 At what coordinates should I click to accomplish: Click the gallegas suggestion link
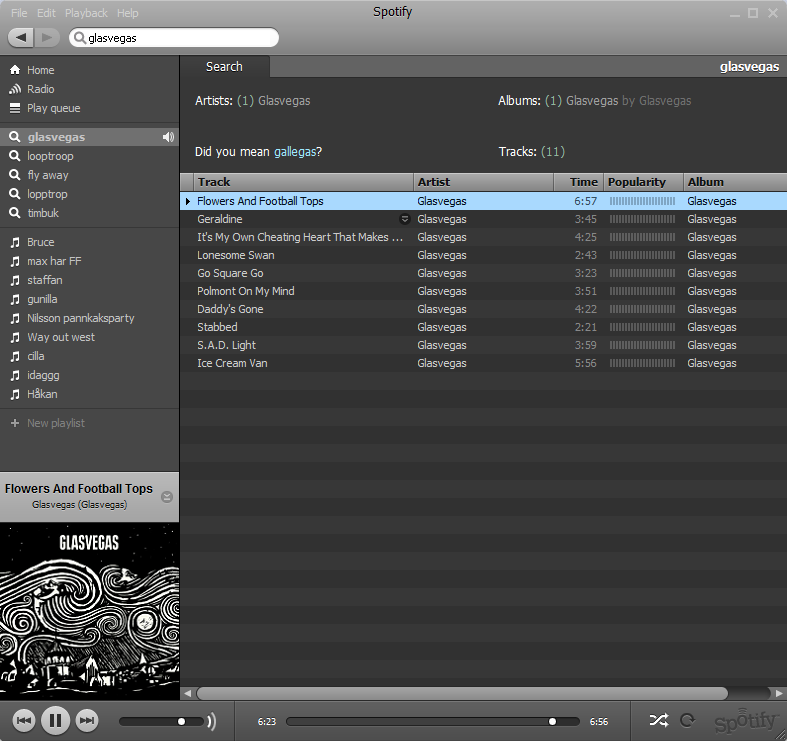[295, 152]
